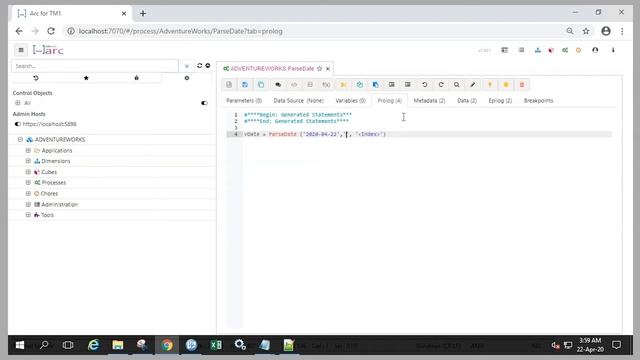Click the dimensions icon in top header
The height and width of the screenshot is (360, 640).
538,50
